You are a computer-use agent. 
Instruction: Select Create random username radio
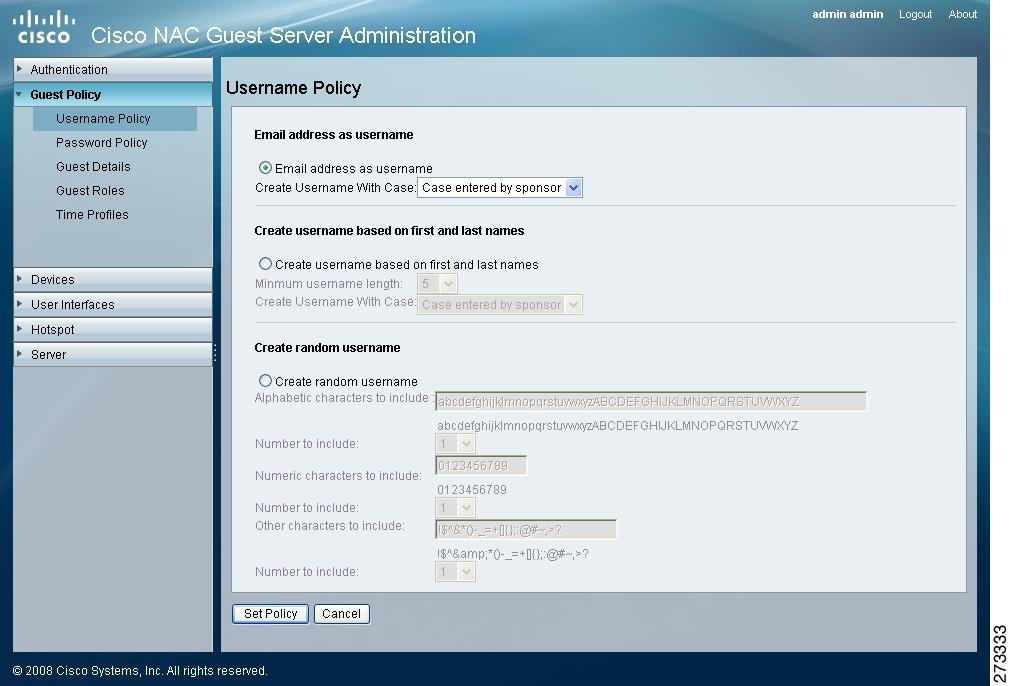pos(265,381)
